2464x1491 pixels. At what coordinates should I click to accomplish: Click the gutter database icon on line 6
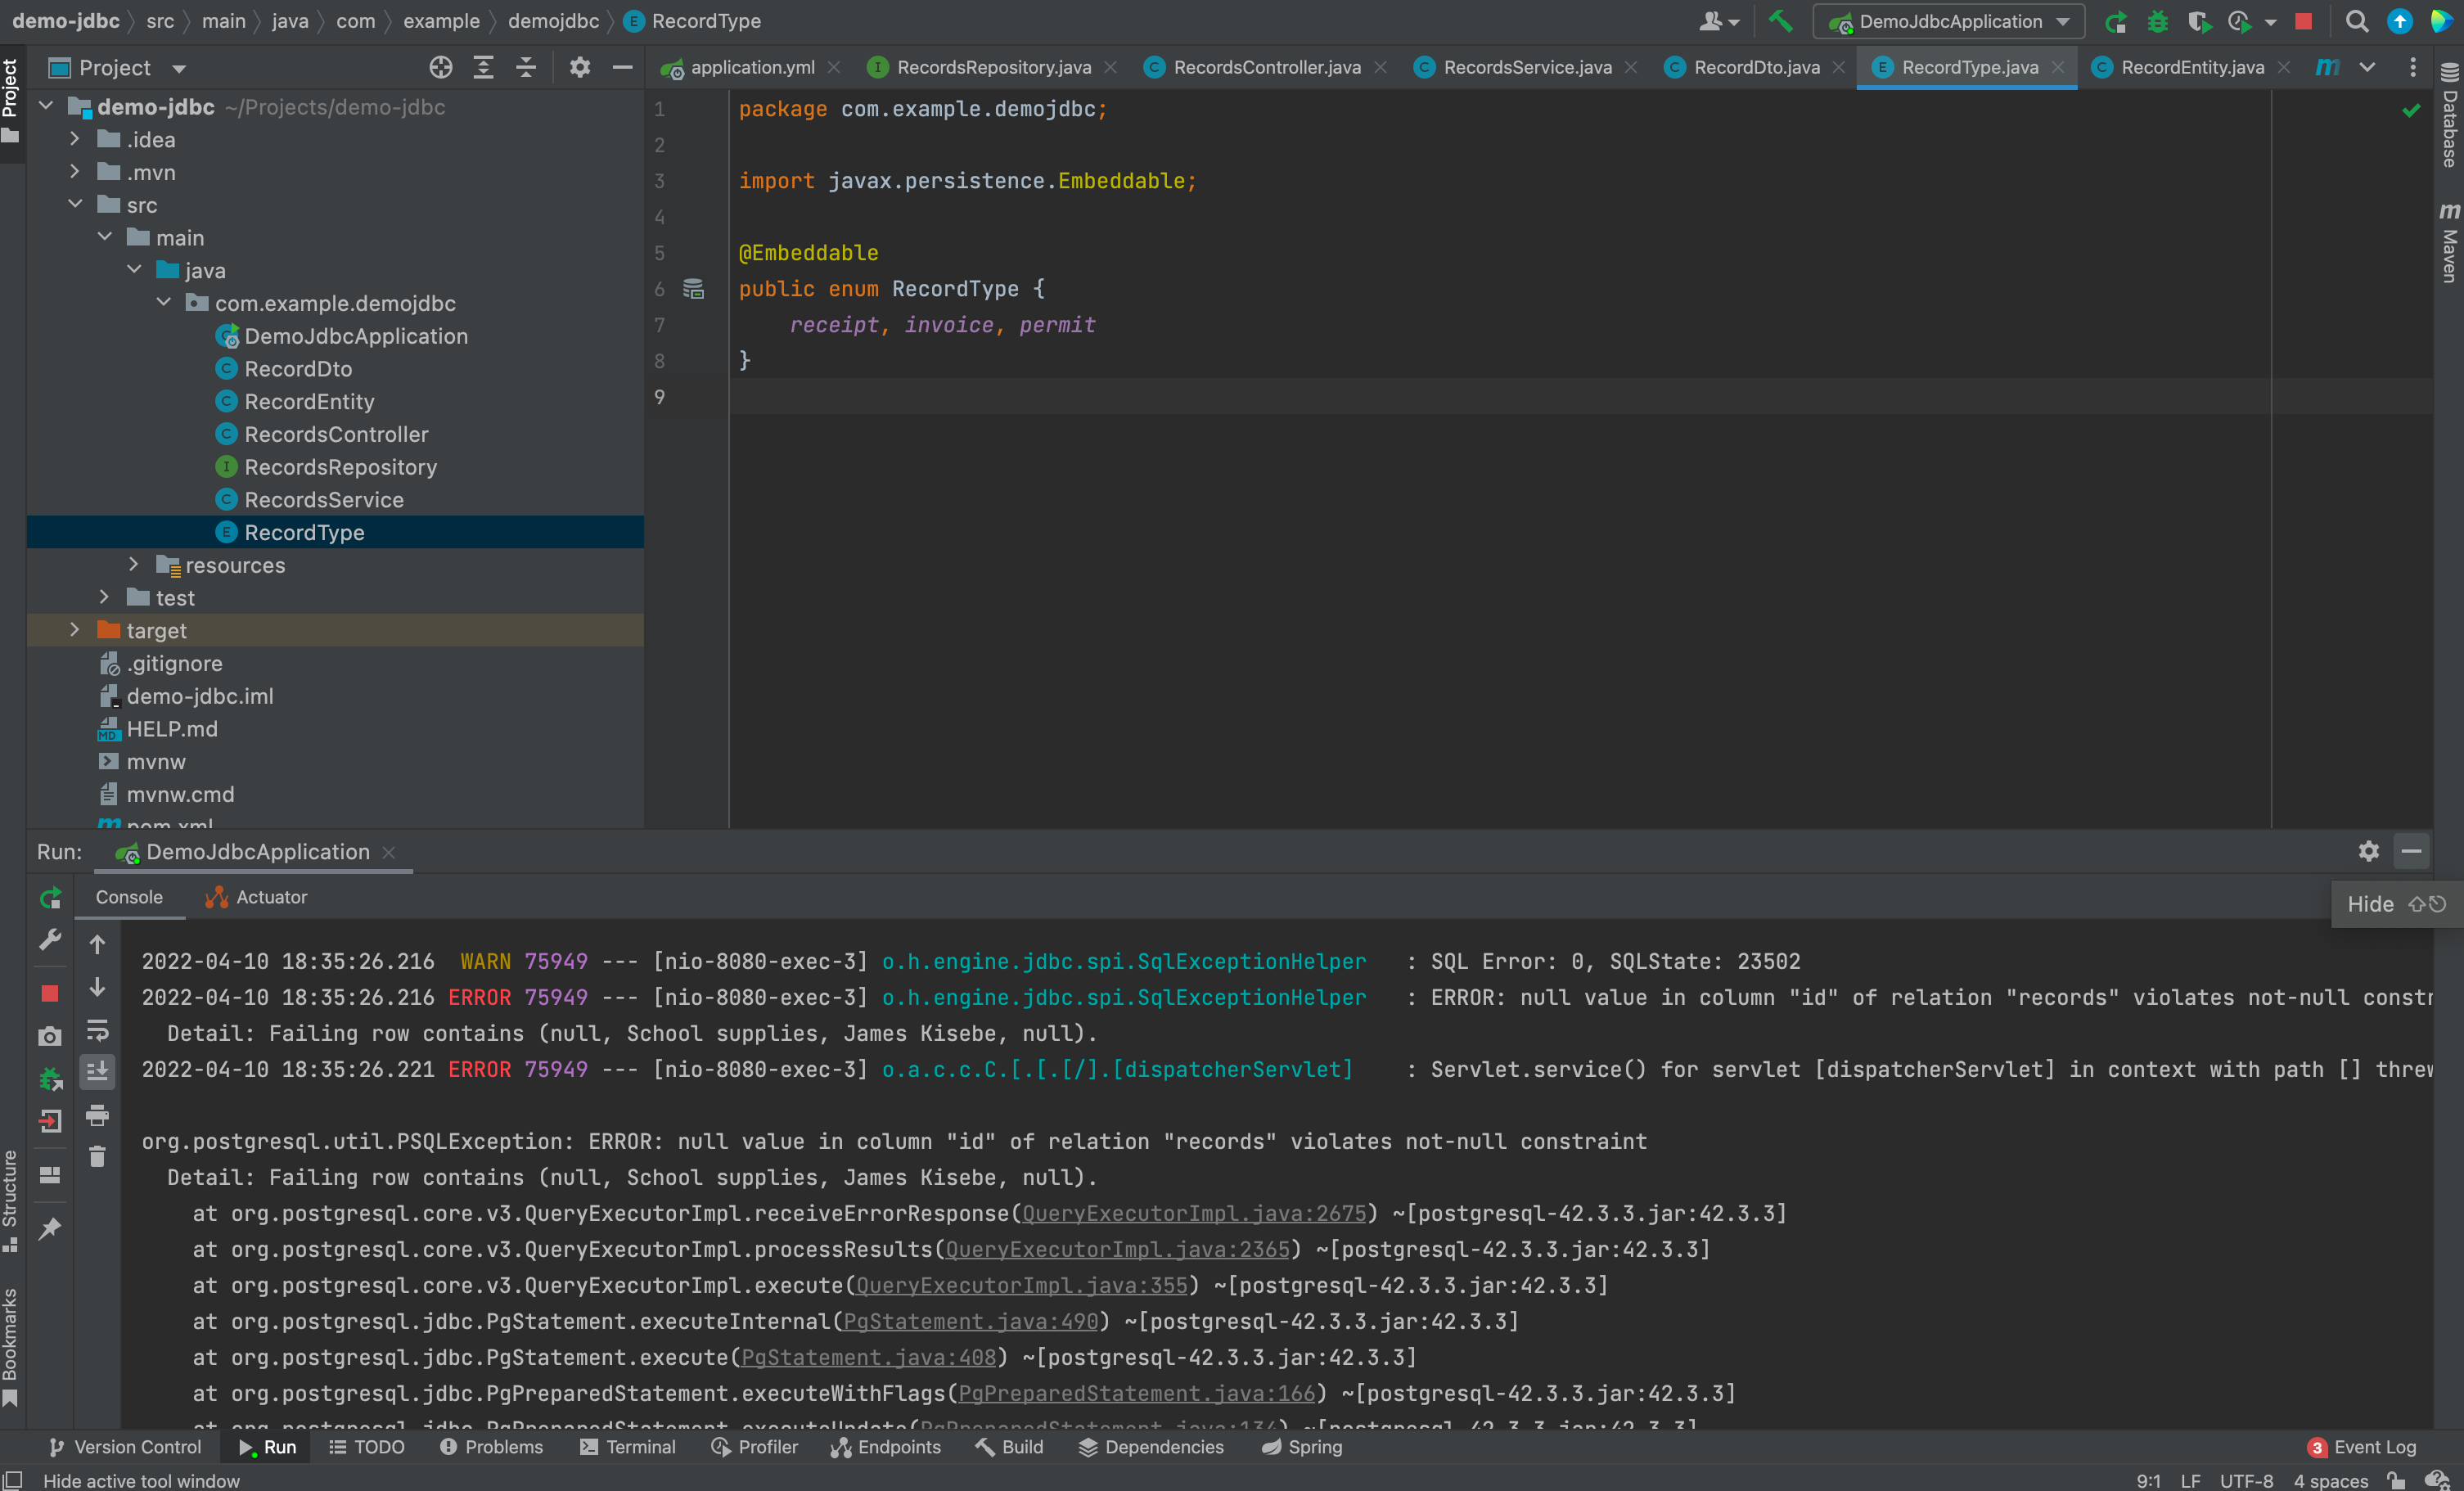click(693, 289)
